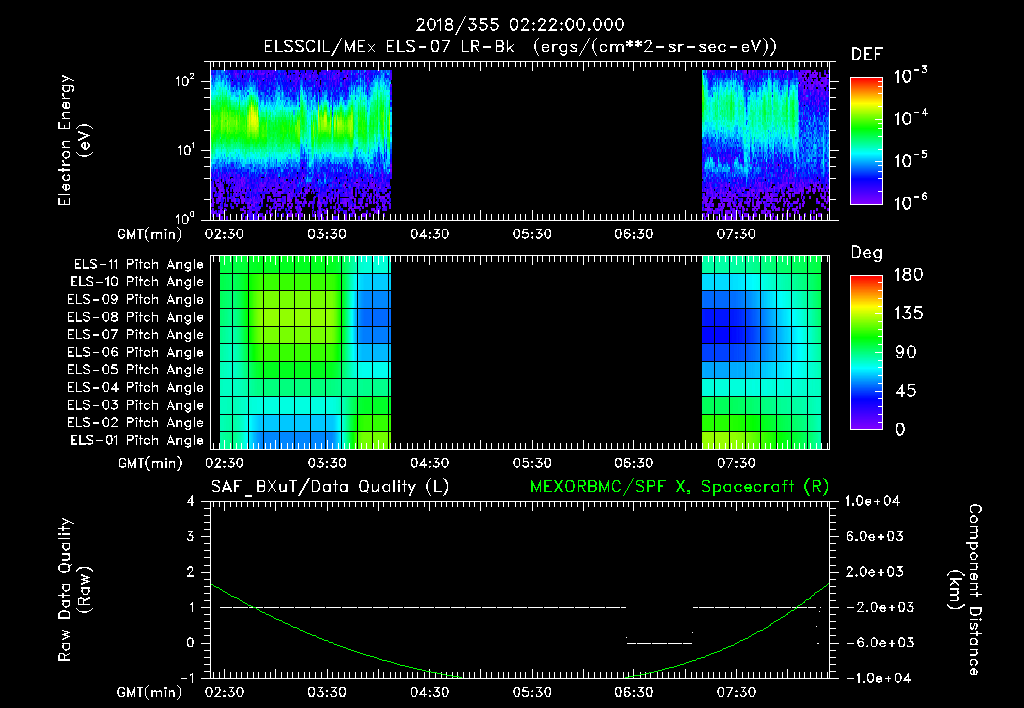Click the 180 tick on Deg scale

[x=908, y=275]
